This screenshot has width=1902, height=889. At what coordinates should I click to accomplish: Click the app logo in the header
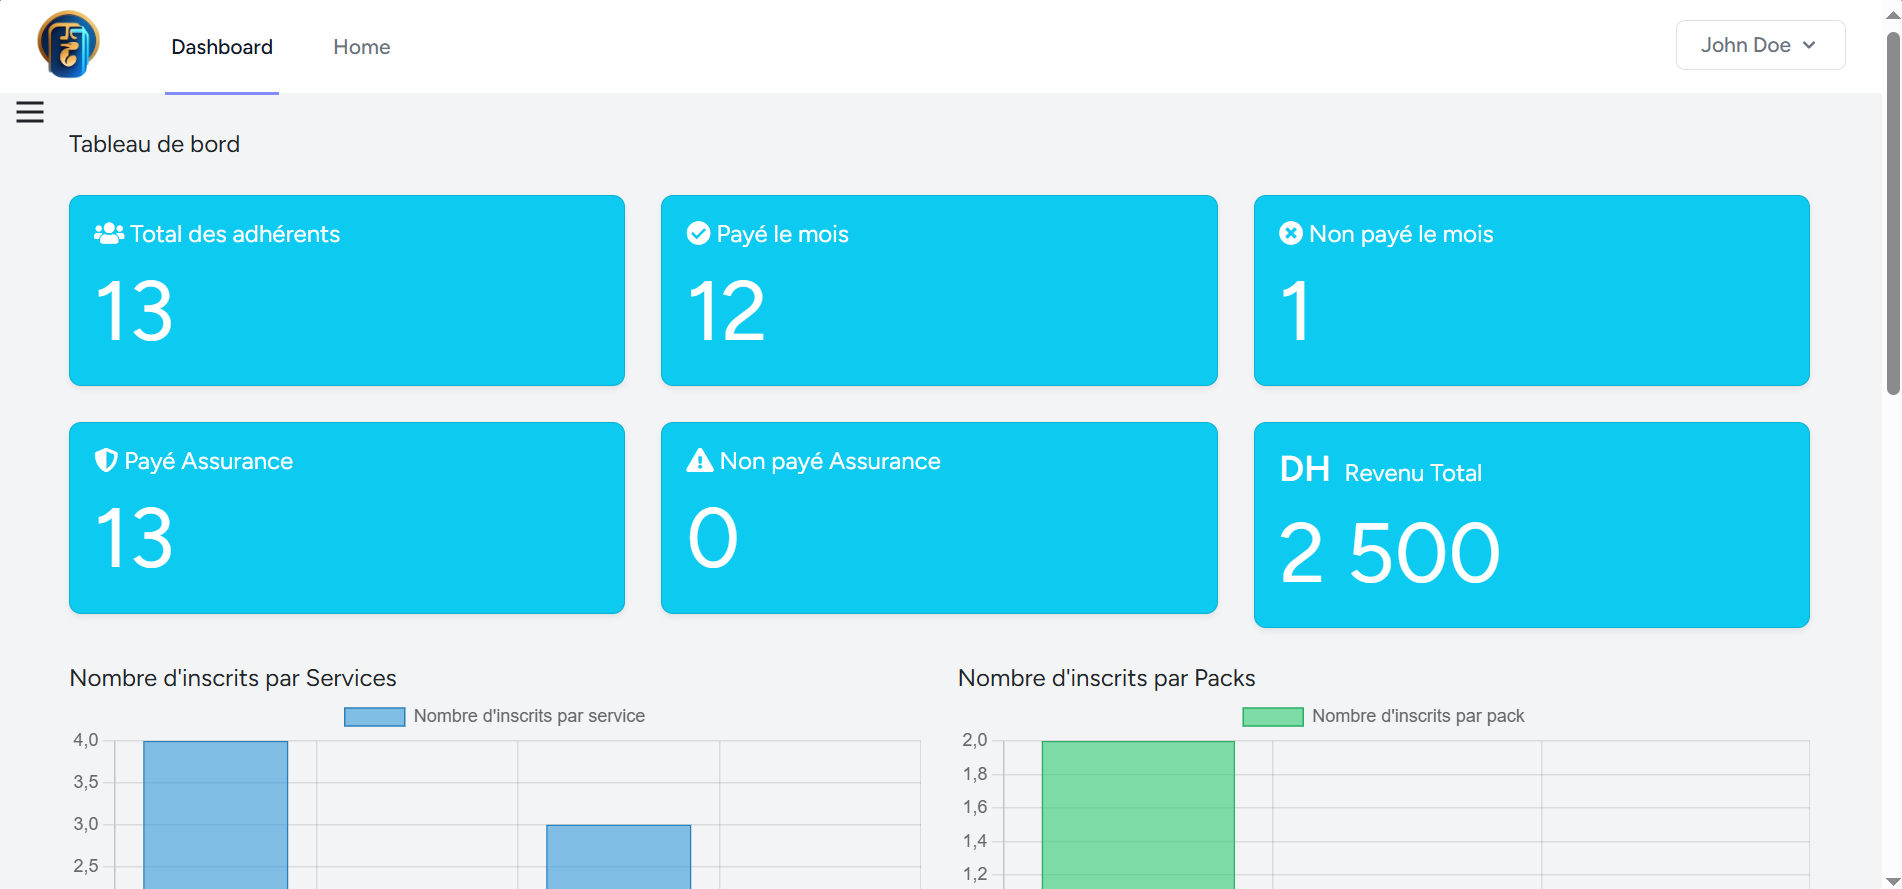coord(68,44)
